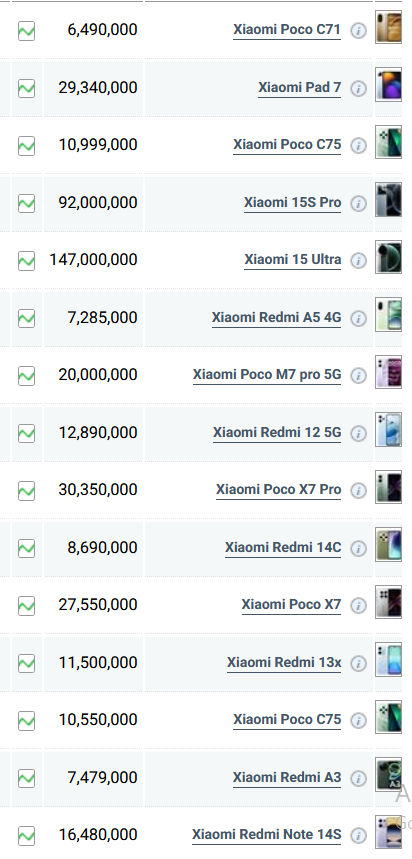Open Xiaomi Redmi A3 phone thumbnail

388,774
